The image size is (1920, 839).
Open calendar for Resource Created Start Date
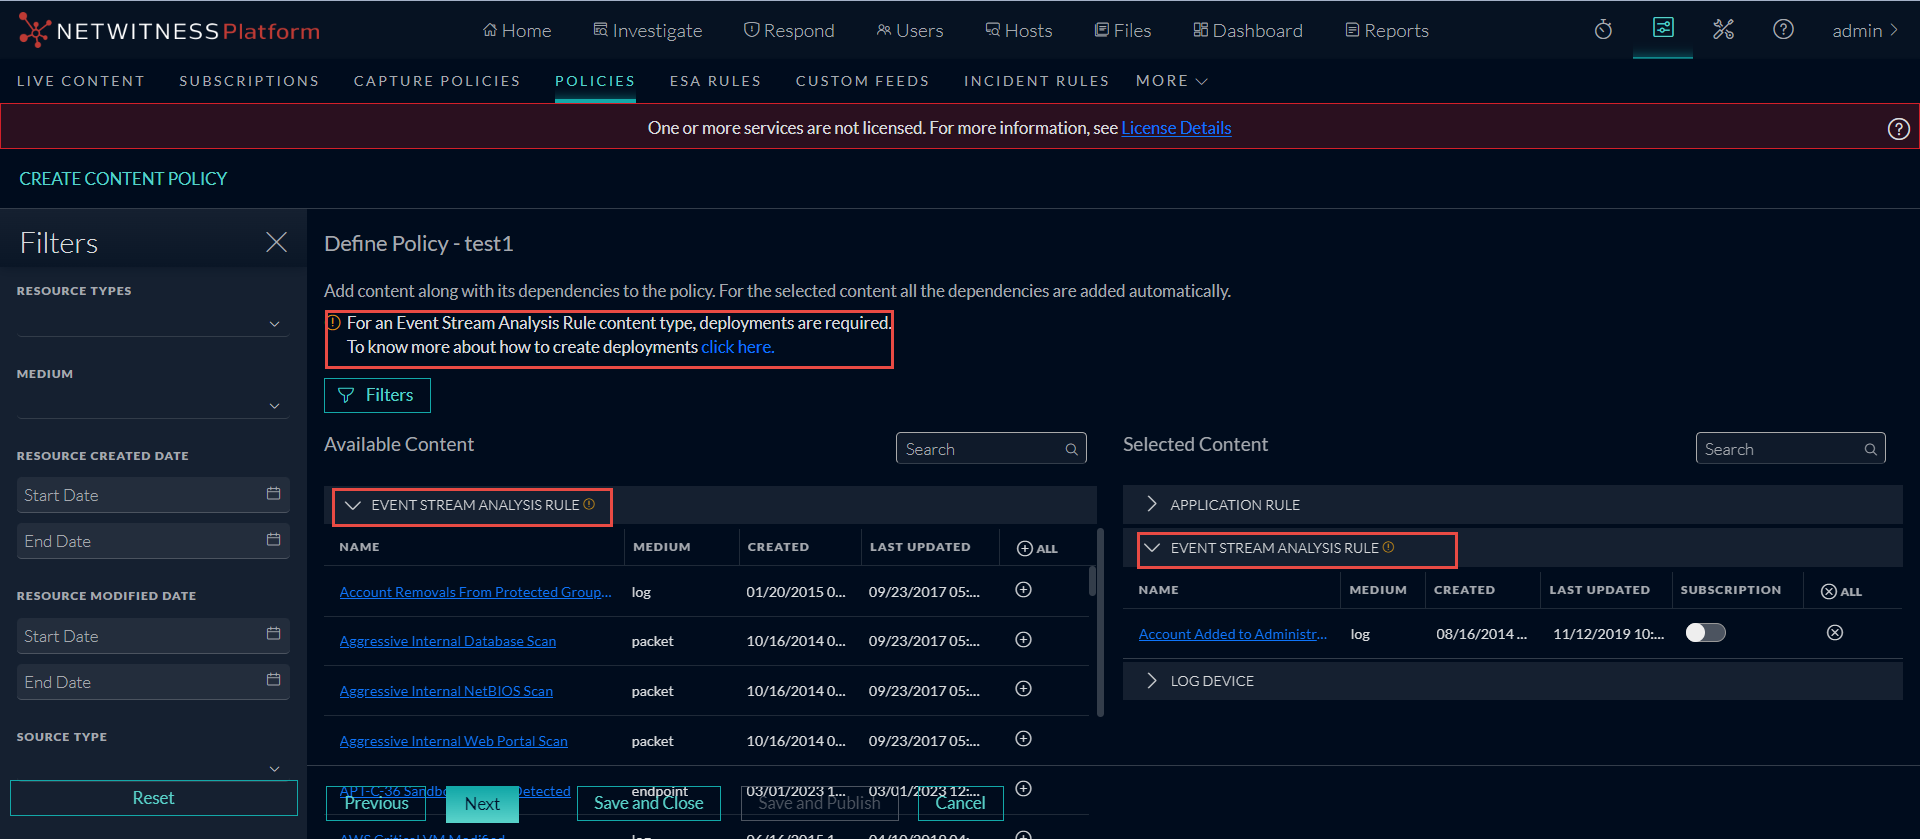pyautogui.click(x=273, y=494)
